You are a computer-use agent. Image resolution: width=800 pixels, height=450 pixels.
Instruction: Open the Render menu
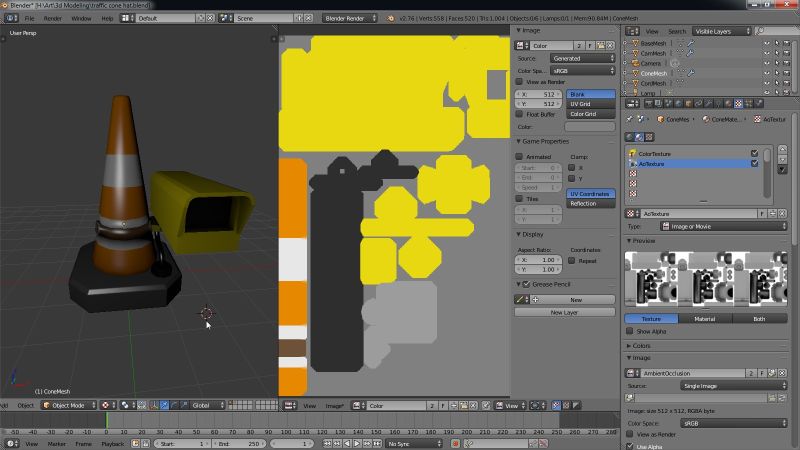[x=53, y=18]
